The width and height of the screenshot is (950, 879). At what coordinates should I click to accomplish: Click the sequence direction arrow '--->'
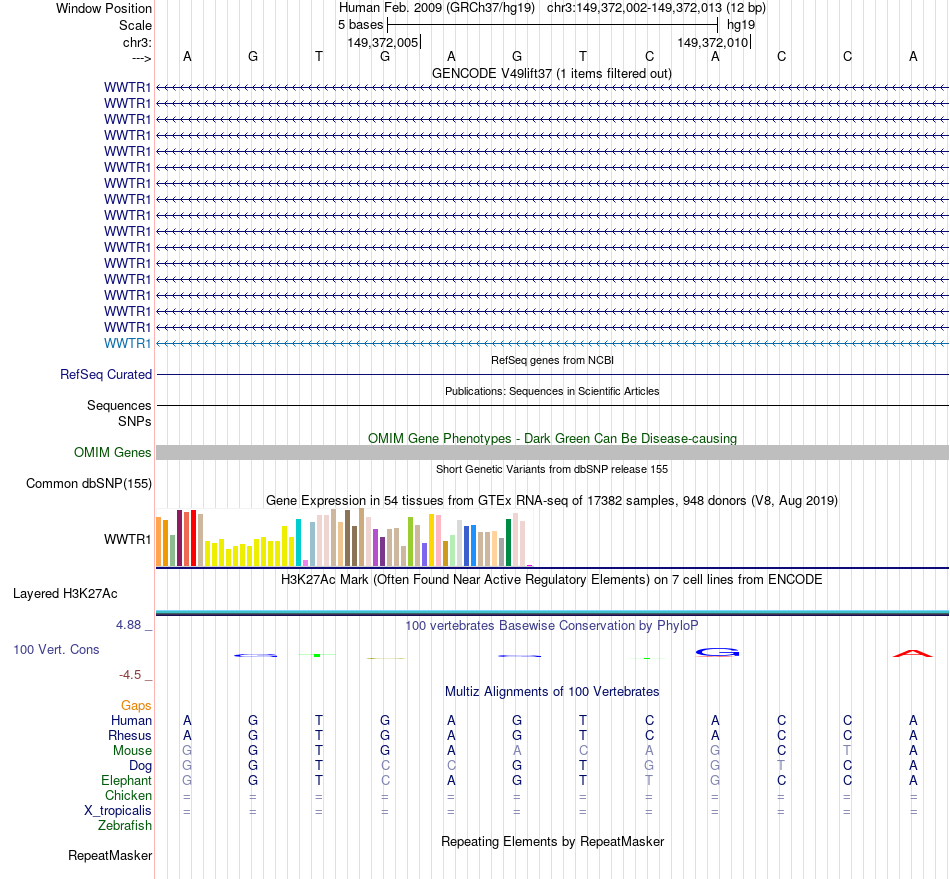141,58
